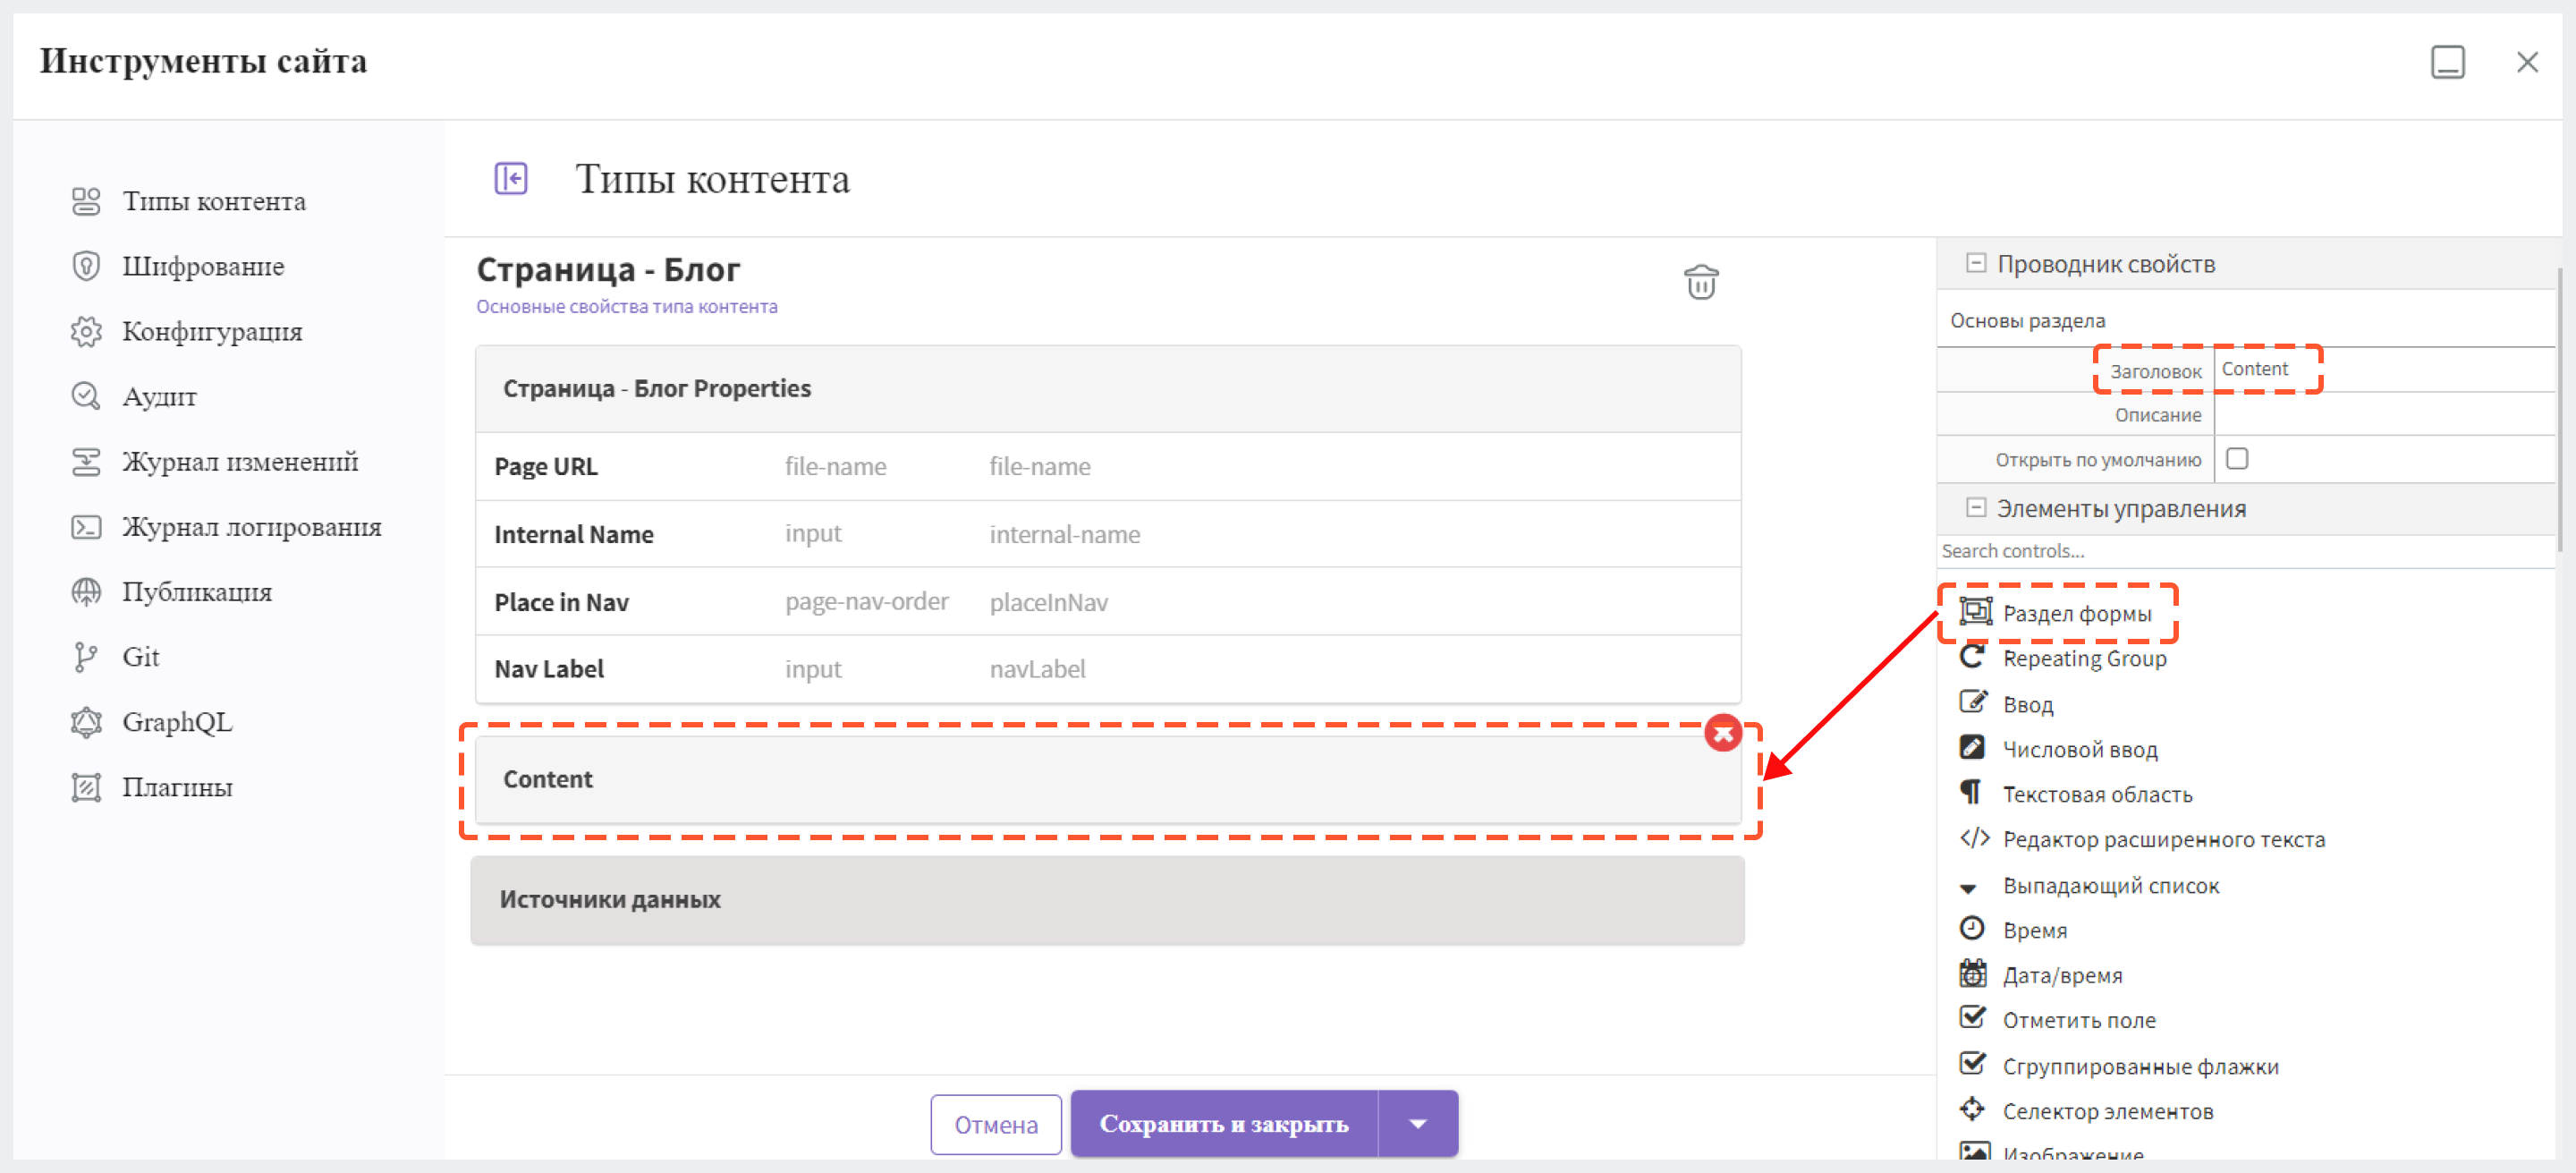The height and width of the screenshot is (1173, 2576).
Task: Open the Git menu item
Action: [x=140, y=657]
